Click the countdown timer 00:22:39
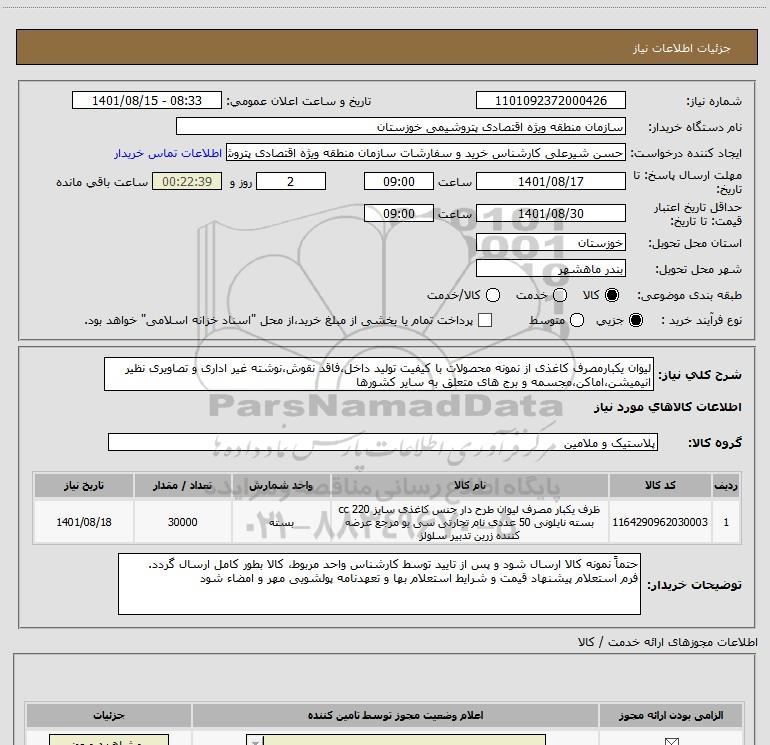Screen dimensions: 770x745 click(187, 181)
